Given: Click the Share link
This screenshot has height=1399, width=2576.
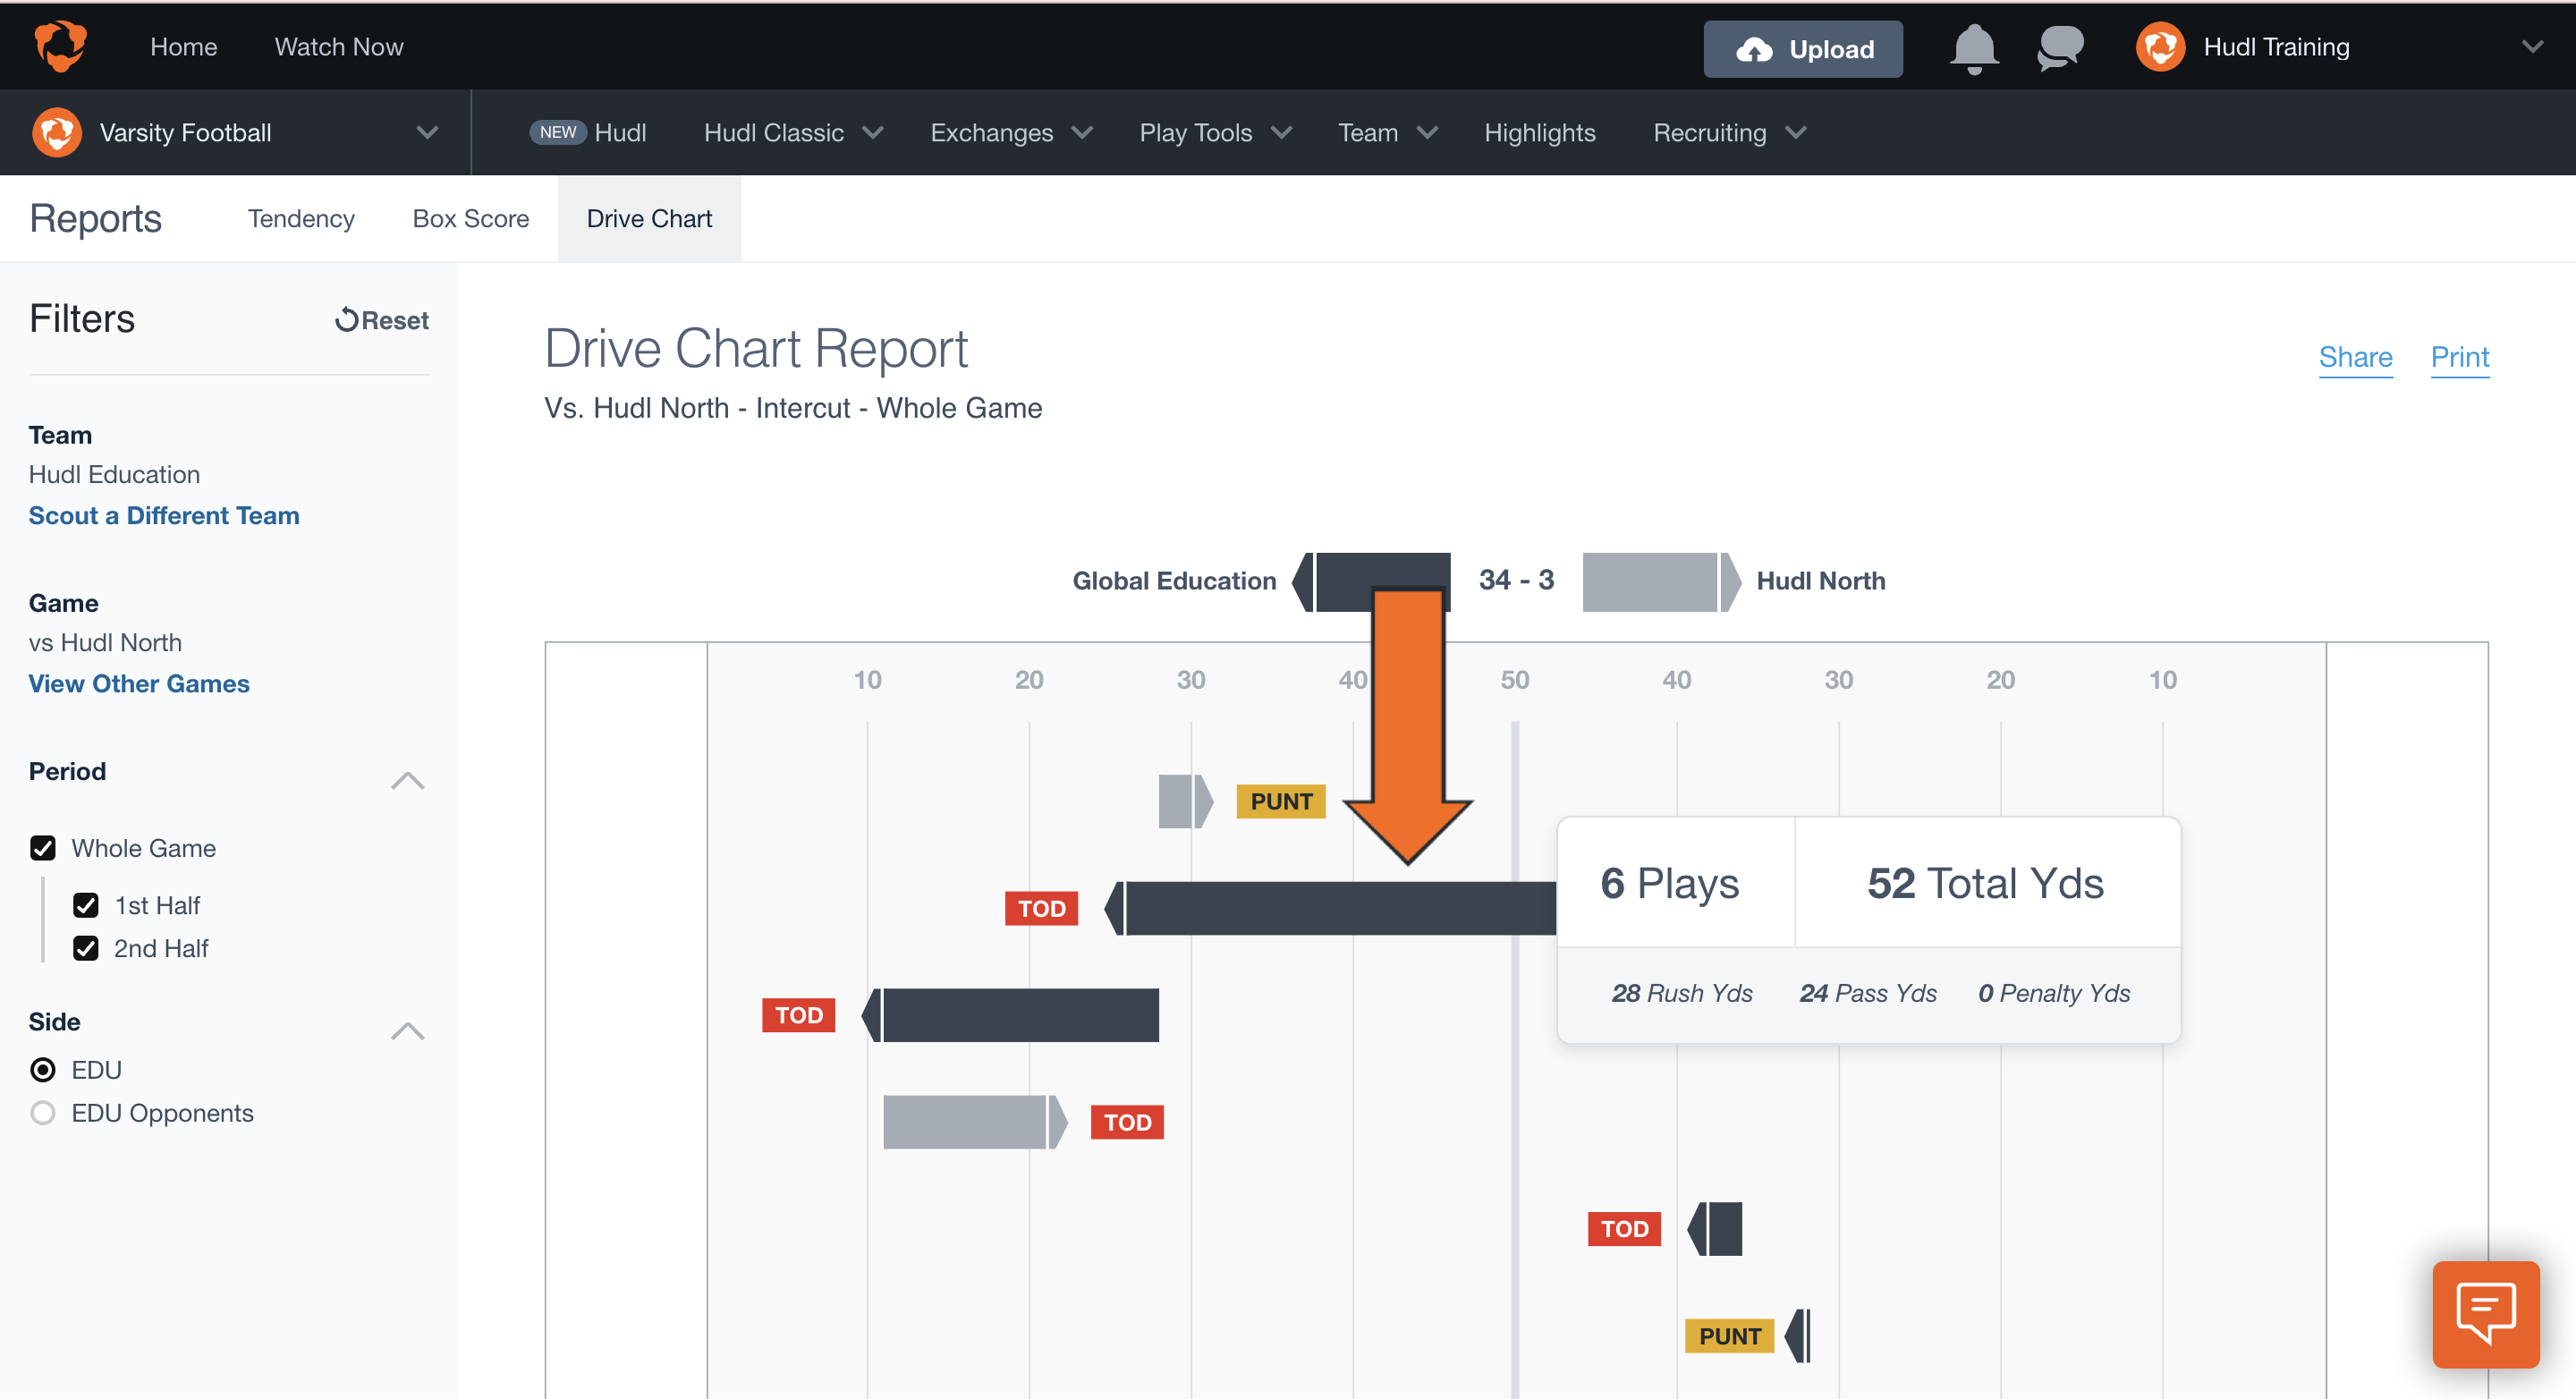Looking at the screenshot, I should pos(2355,357).
